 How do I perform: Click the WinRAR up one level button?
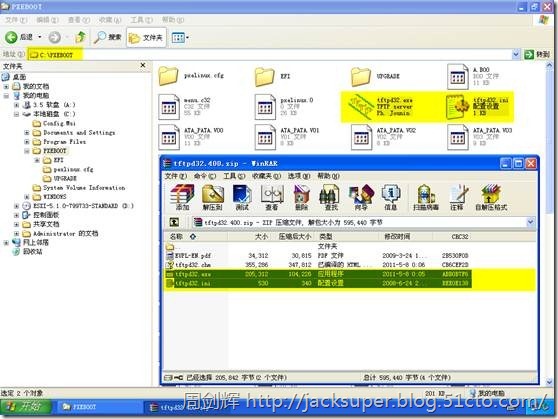[x=174, y=222]
